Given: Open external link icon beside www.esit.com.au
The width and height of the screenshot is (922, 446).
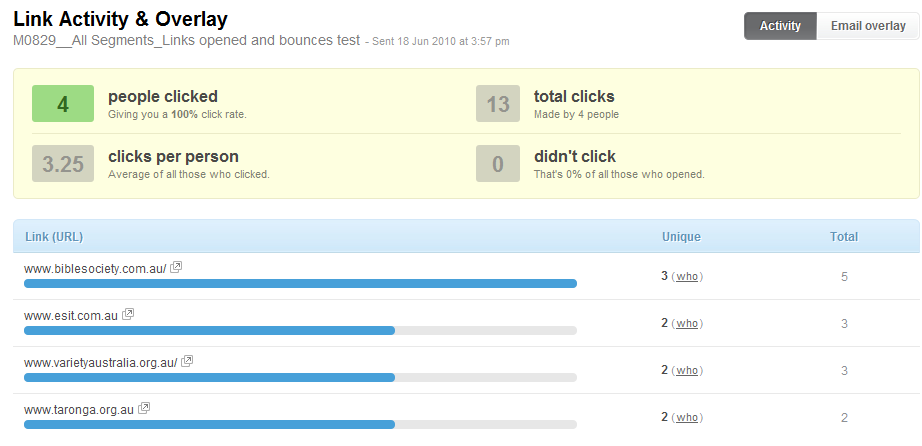Looking at the screenshot, I should (x=128, y=314).
